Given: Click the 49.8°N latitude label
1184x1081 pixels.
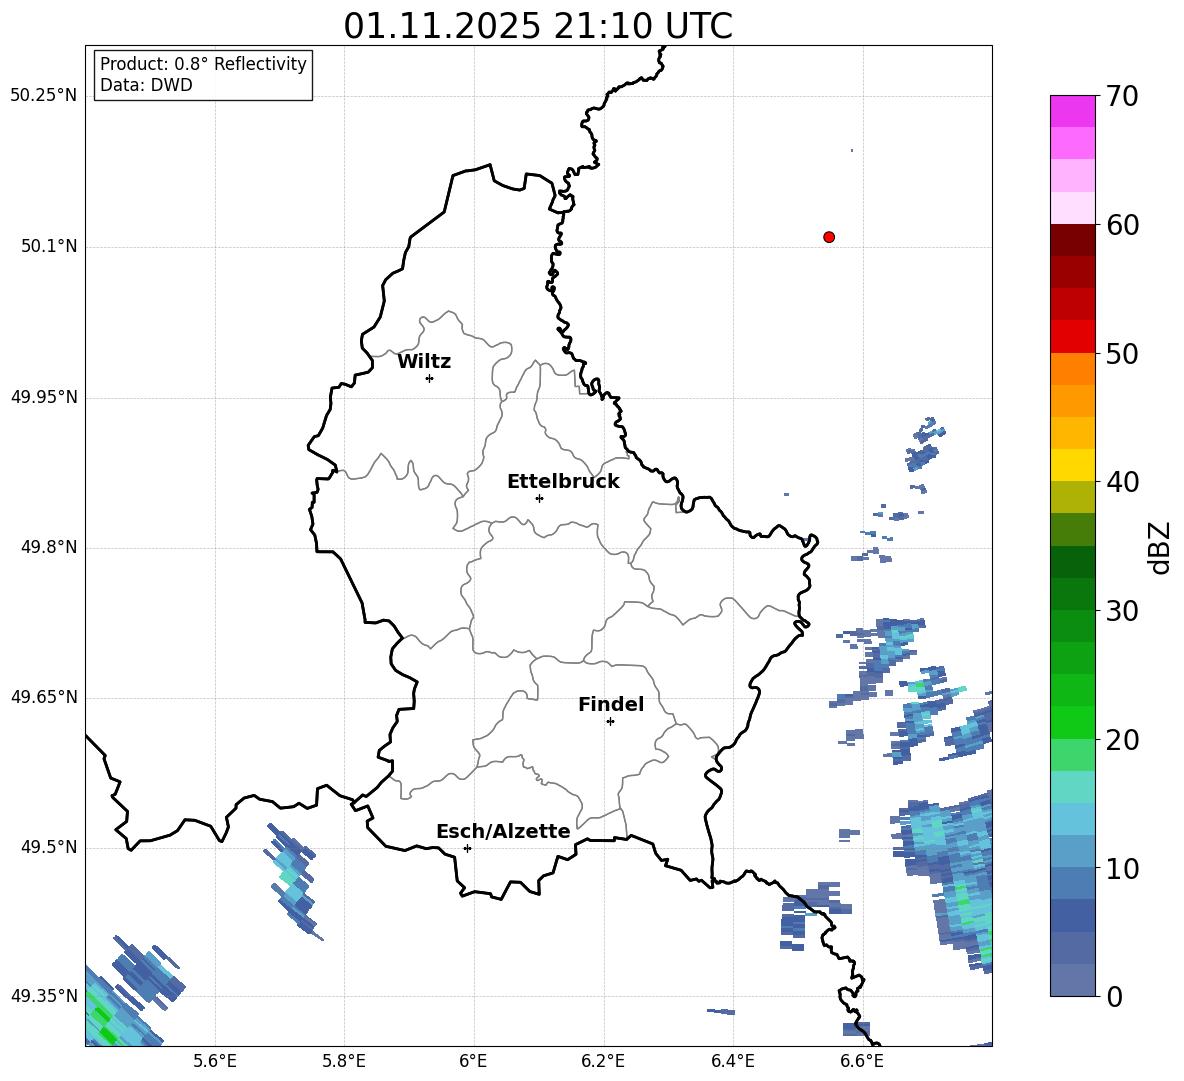Looking at the screenshot, I should (48, 547).
